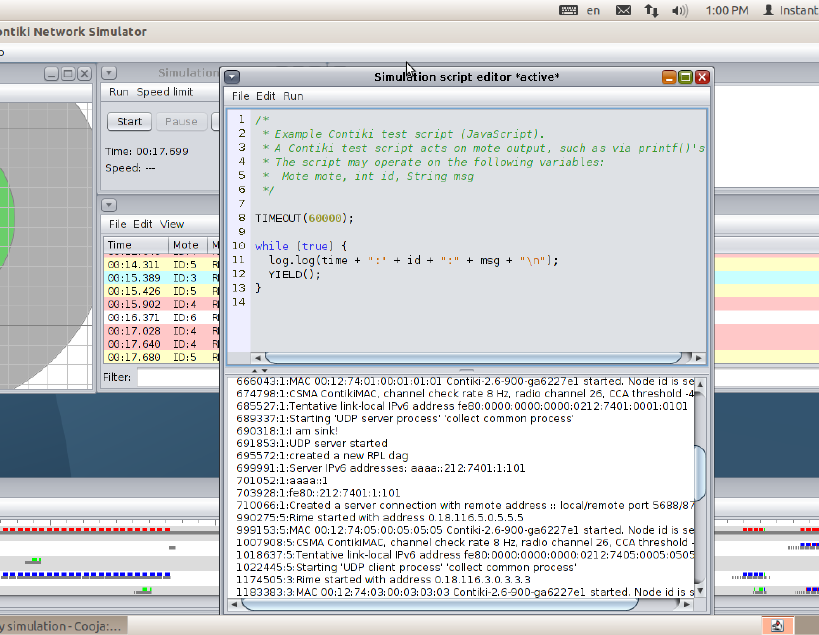Click the network connection tray icon
This screenshot has height=635, width=819.
point(651,10)
